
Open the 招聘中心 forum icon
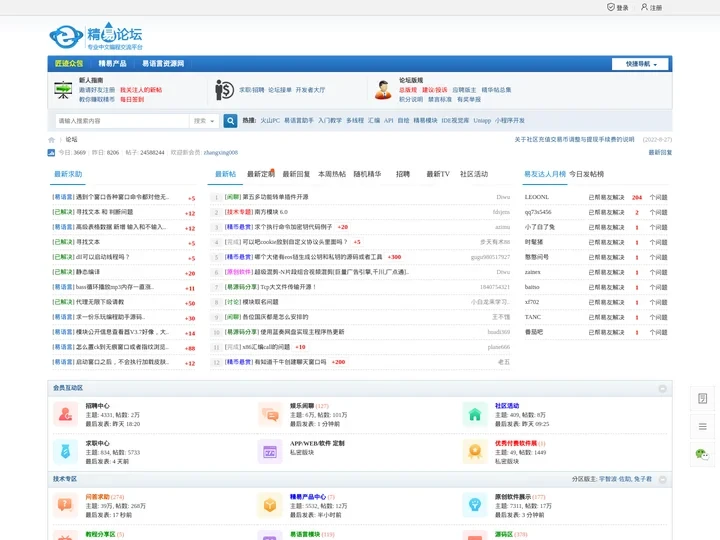tap(66, 414)
